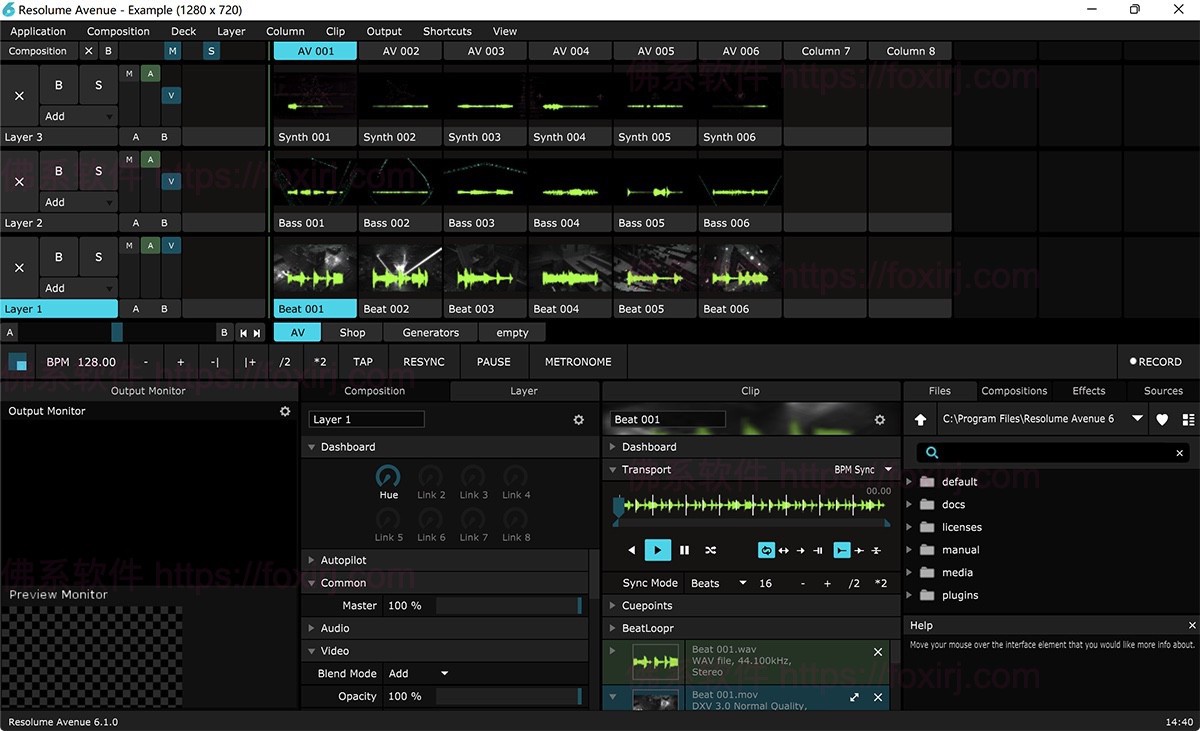Screen dimensions: 1200x731
Task: Open the Composition menu
Action: click(x=117, y=31)
